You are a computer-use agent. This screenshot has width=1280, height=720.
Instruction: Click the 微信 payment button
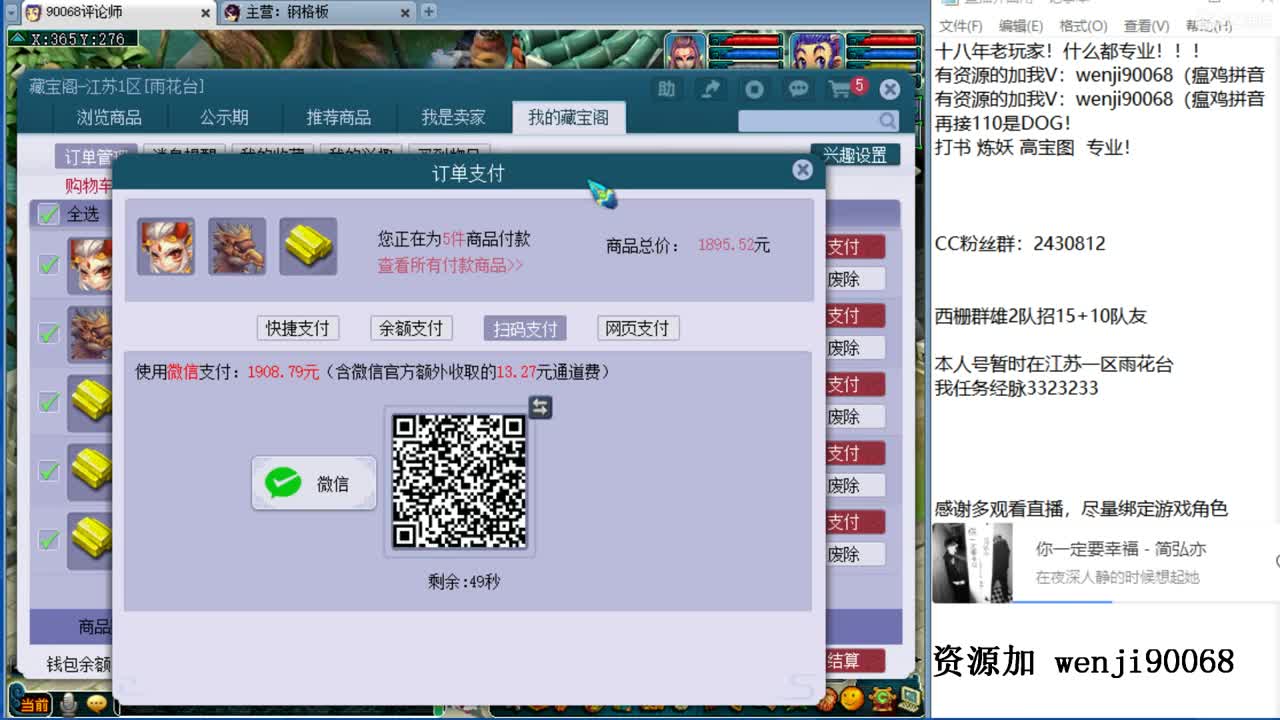coord(314,484)
